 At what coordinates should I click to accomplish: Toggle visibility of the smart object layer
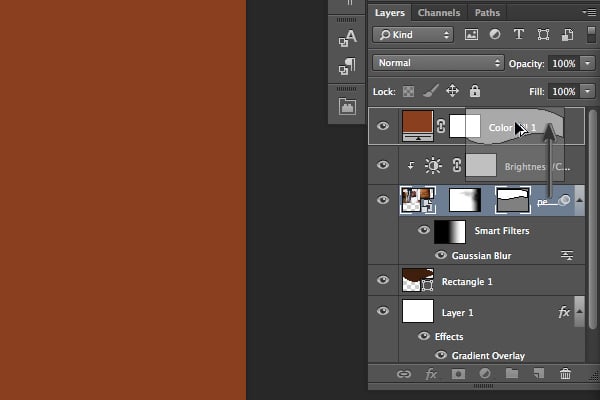(383, 200)
